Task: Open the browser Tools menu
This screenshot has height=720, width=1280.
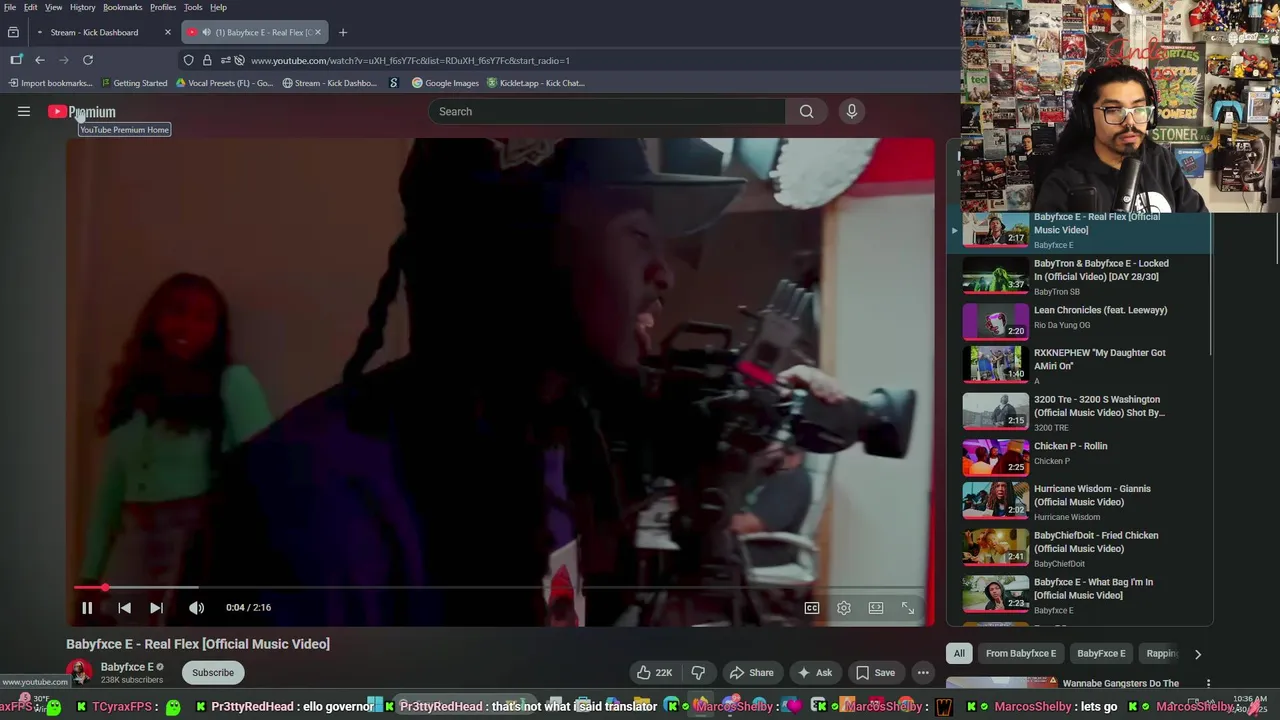Action: click(x=193, y=7)
